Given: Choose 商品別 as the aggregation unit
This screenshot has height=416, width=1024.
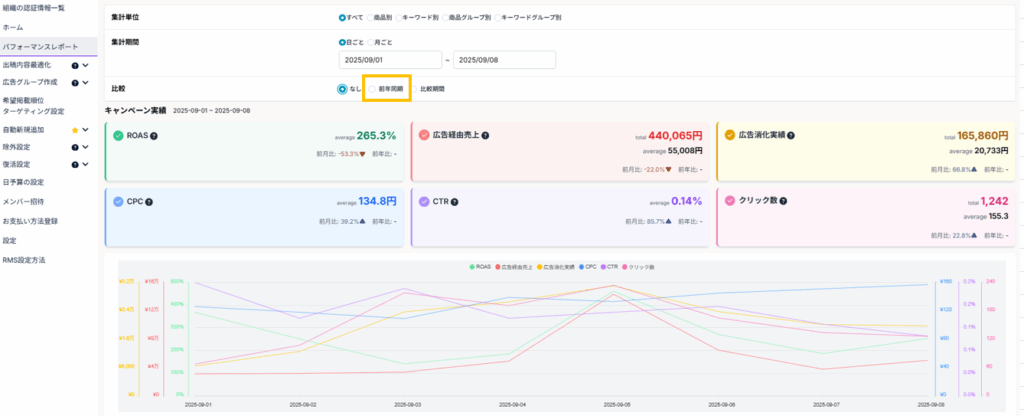Looking at the screenshot, I should (398, 18).
